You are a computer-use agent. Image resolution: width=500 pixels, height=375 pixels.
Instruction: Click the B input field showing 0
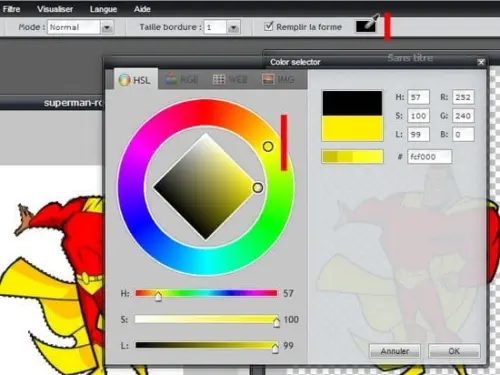click(x=463, y=135)
